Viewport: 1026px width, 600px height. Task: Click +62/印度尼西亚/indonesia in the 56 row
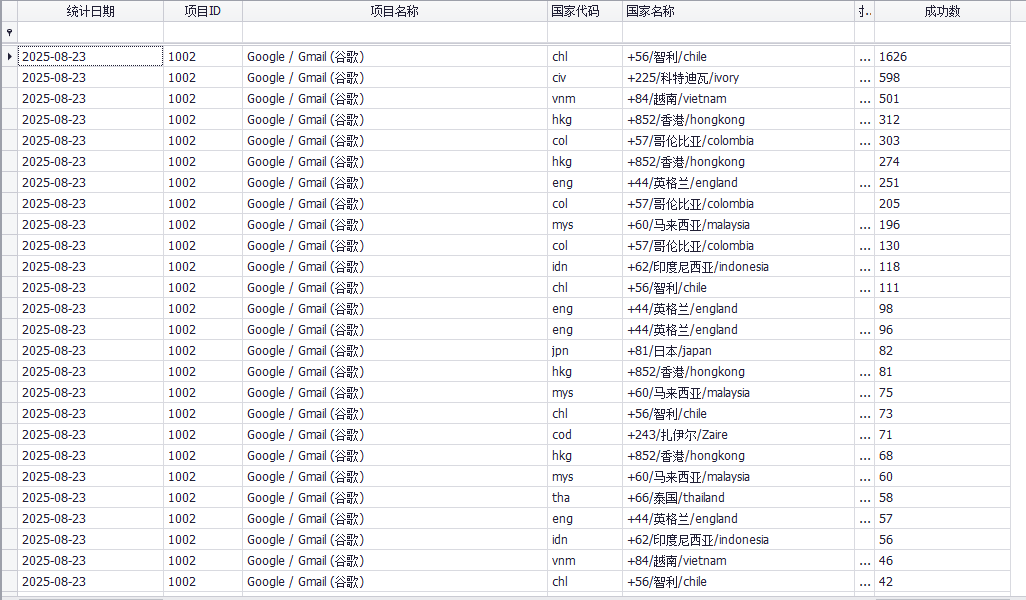[738, 539]
